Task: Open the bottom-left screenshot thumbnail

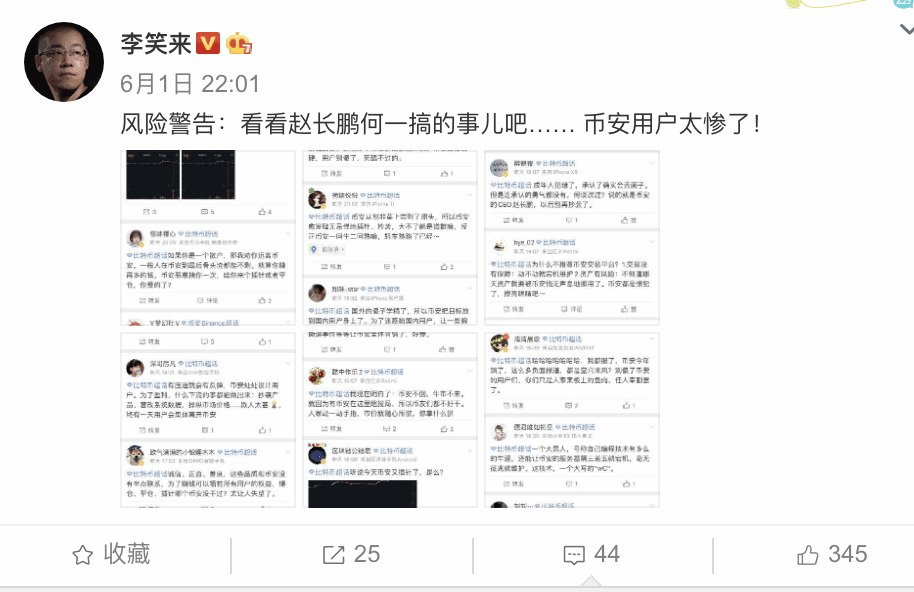Action: 208,420
